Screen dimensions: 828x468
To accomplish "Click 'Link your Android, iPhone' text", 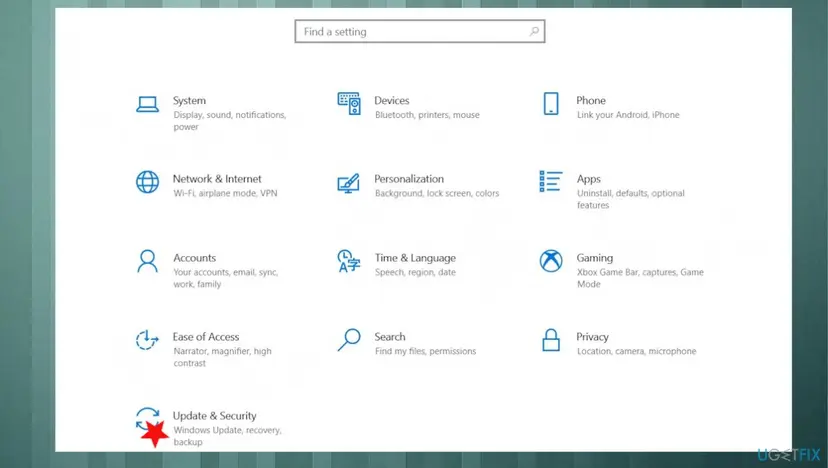I will click(628, 115).
